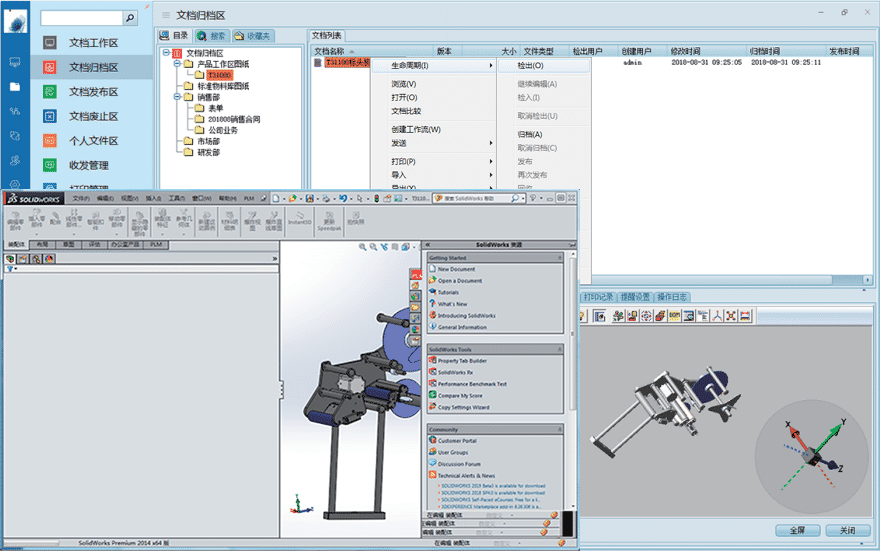This screenshot has width=880, height=551.
Task: Open the 文档发布区 area
Action: [93, 91]
